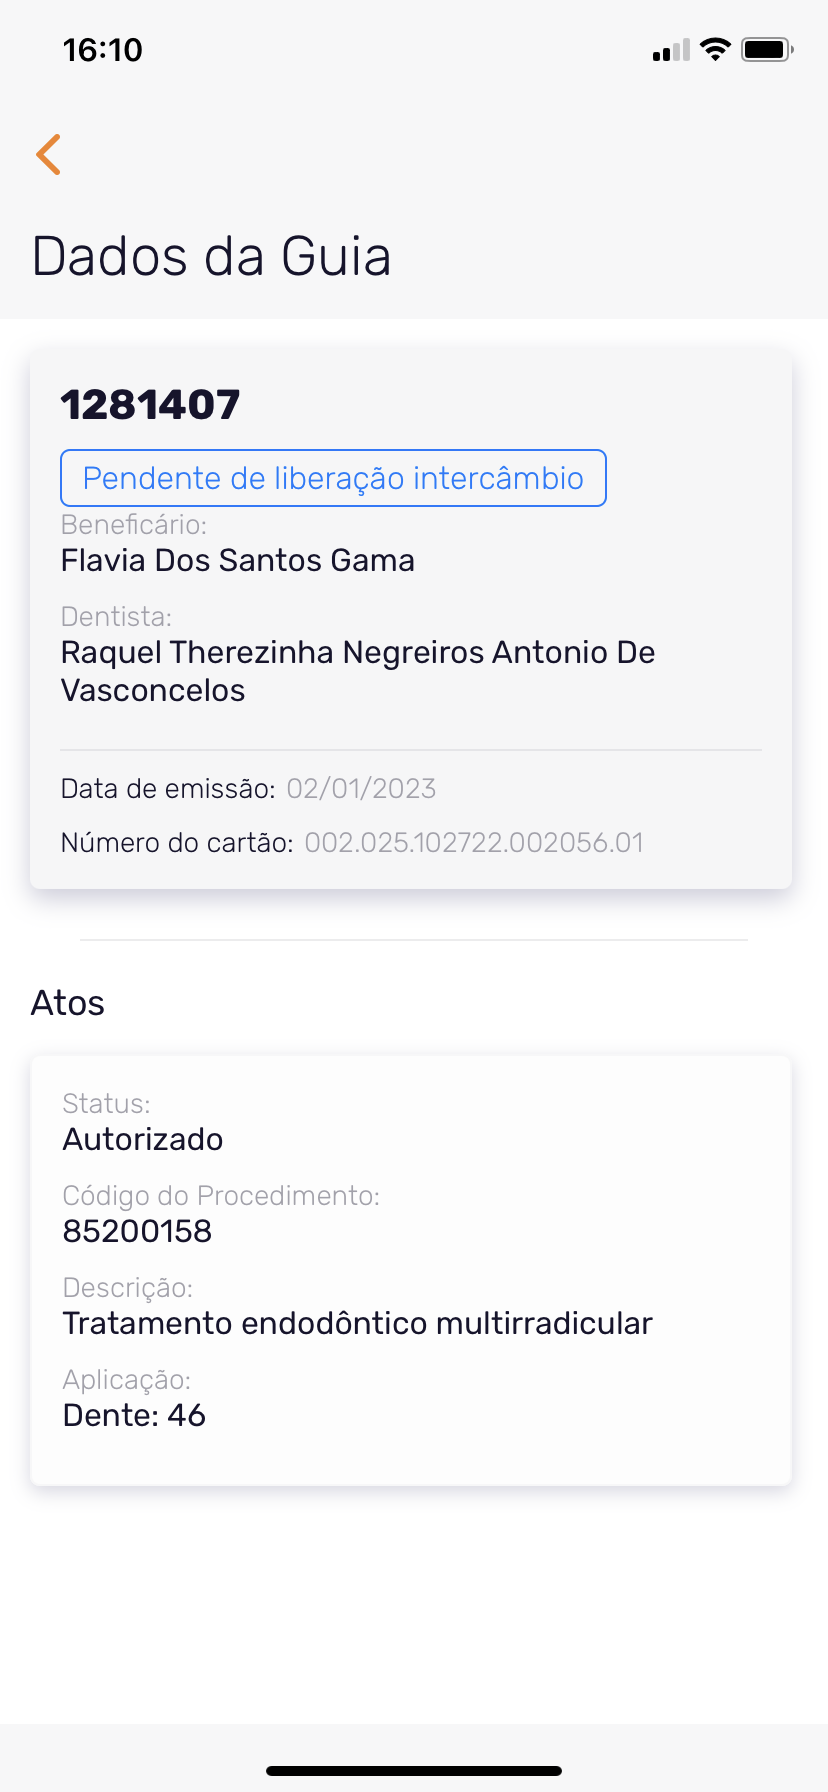Tap dentist name Raquel Therezinha Negreiros
Screen dimensions: 828x1792
tap(357, 670)
